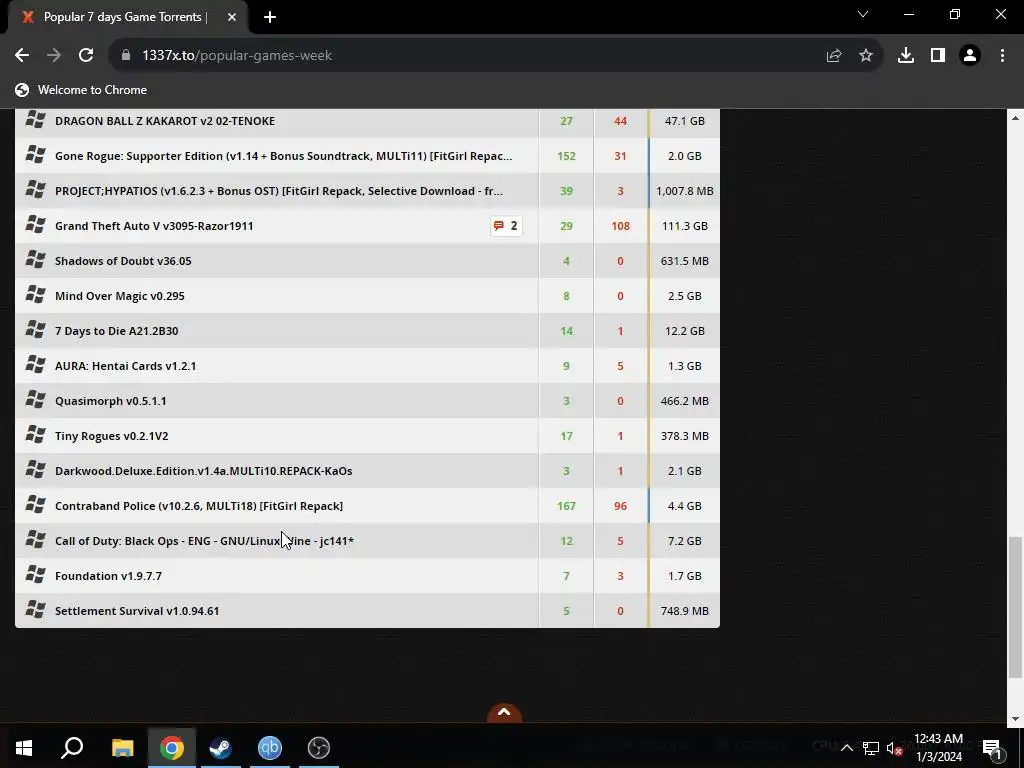Switch to Chrome in the taskbar
This screenshot has height=768, width=1024.
point(172,748)
